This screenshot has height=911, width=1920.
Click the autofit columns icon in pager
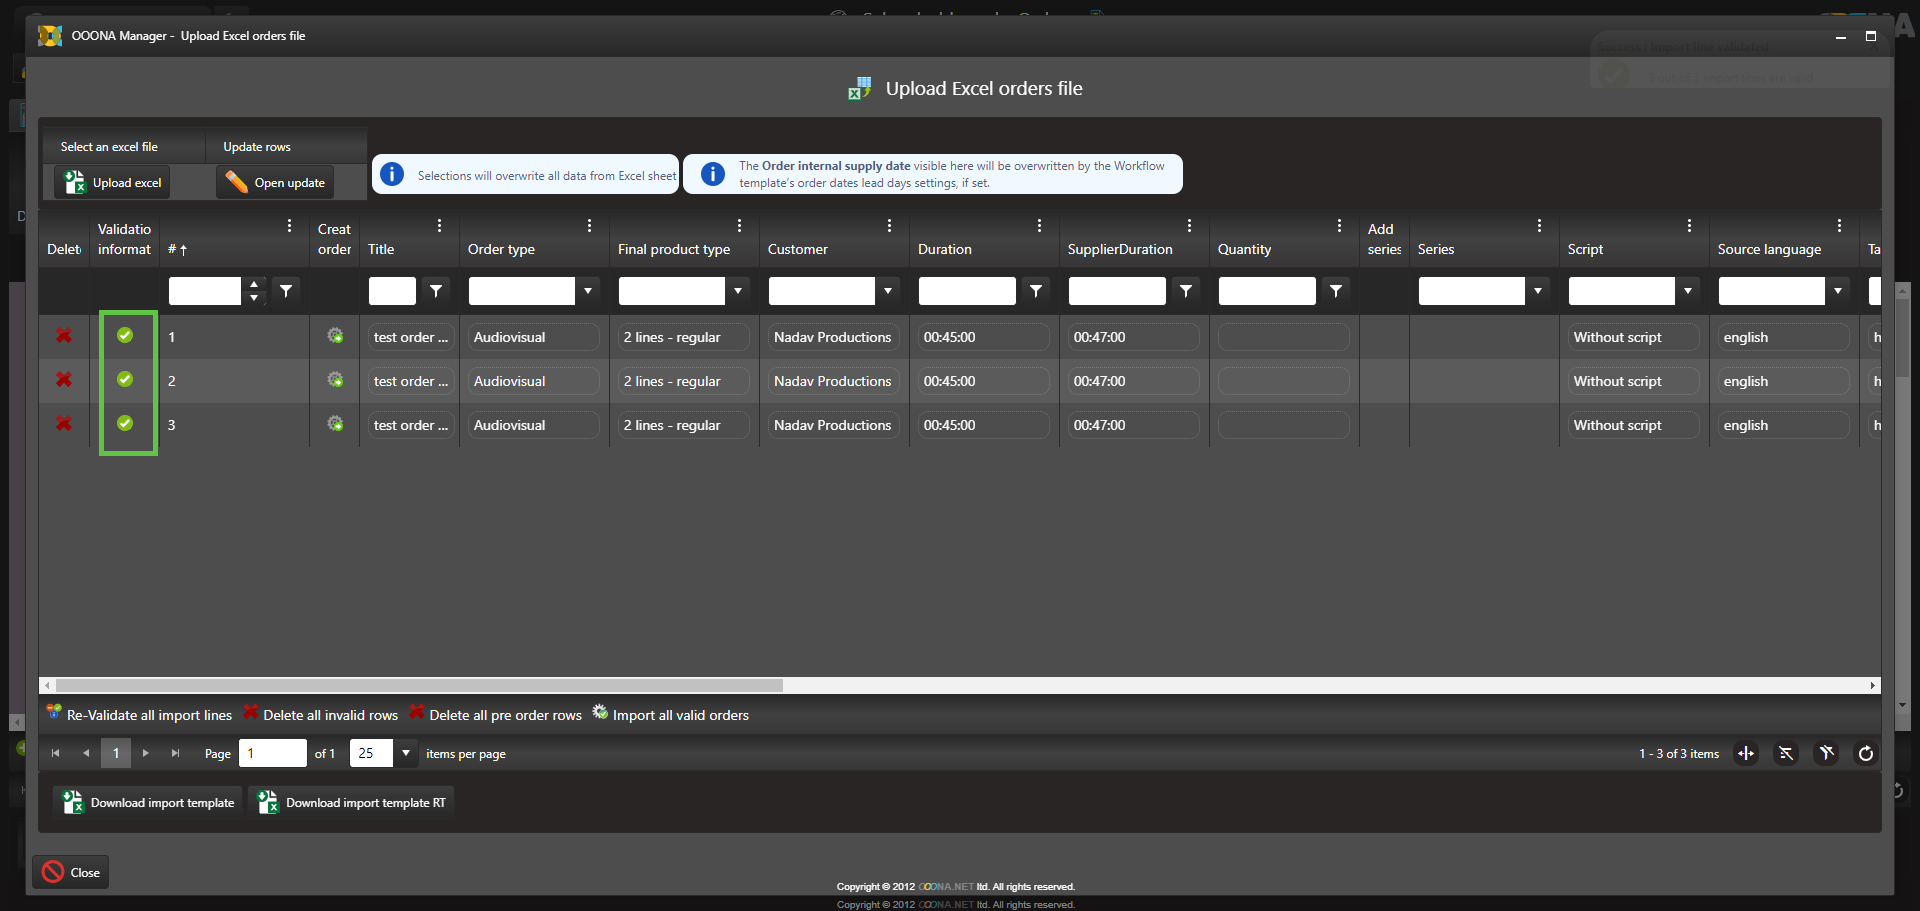(1746, 754)
